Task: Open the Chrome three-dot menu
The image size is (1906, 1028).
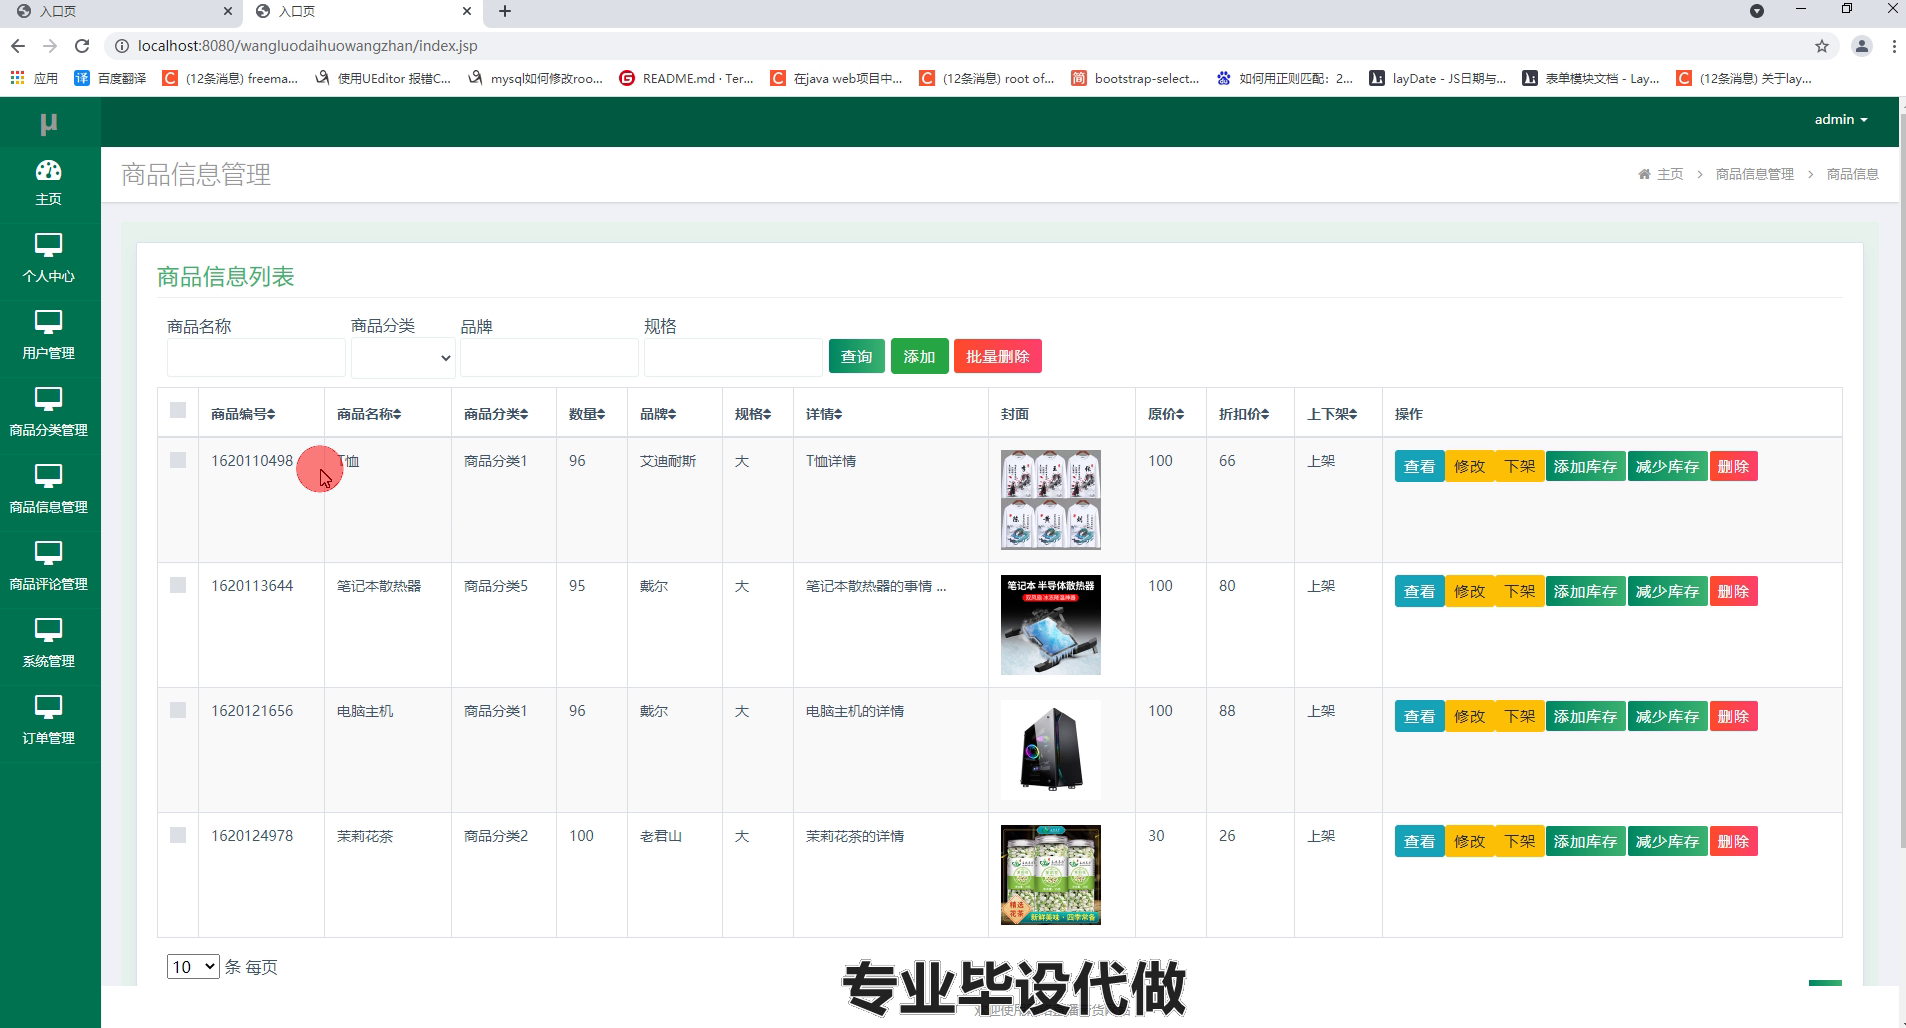Action: [x=1893, y=46]
